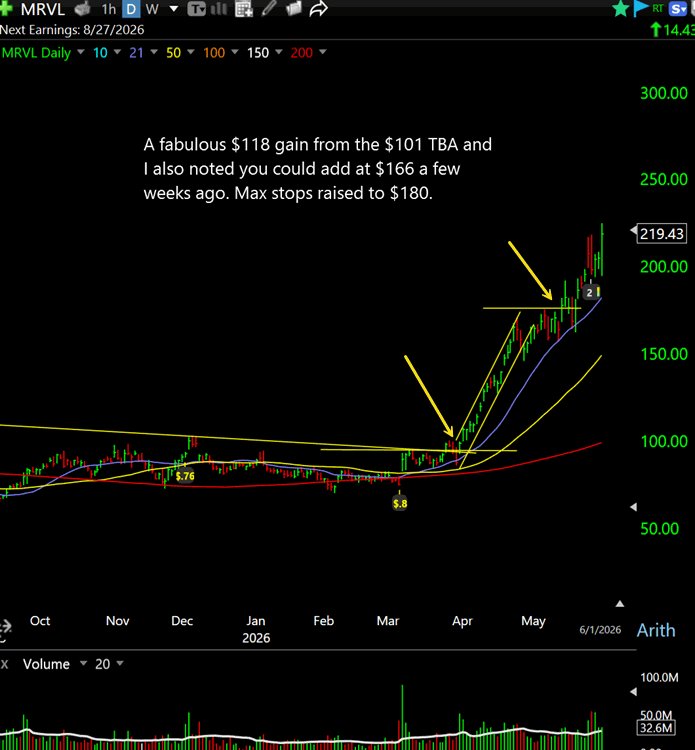Click the 150 moving average label
Screen dimensions: 695x750
[x=258, y=53]
